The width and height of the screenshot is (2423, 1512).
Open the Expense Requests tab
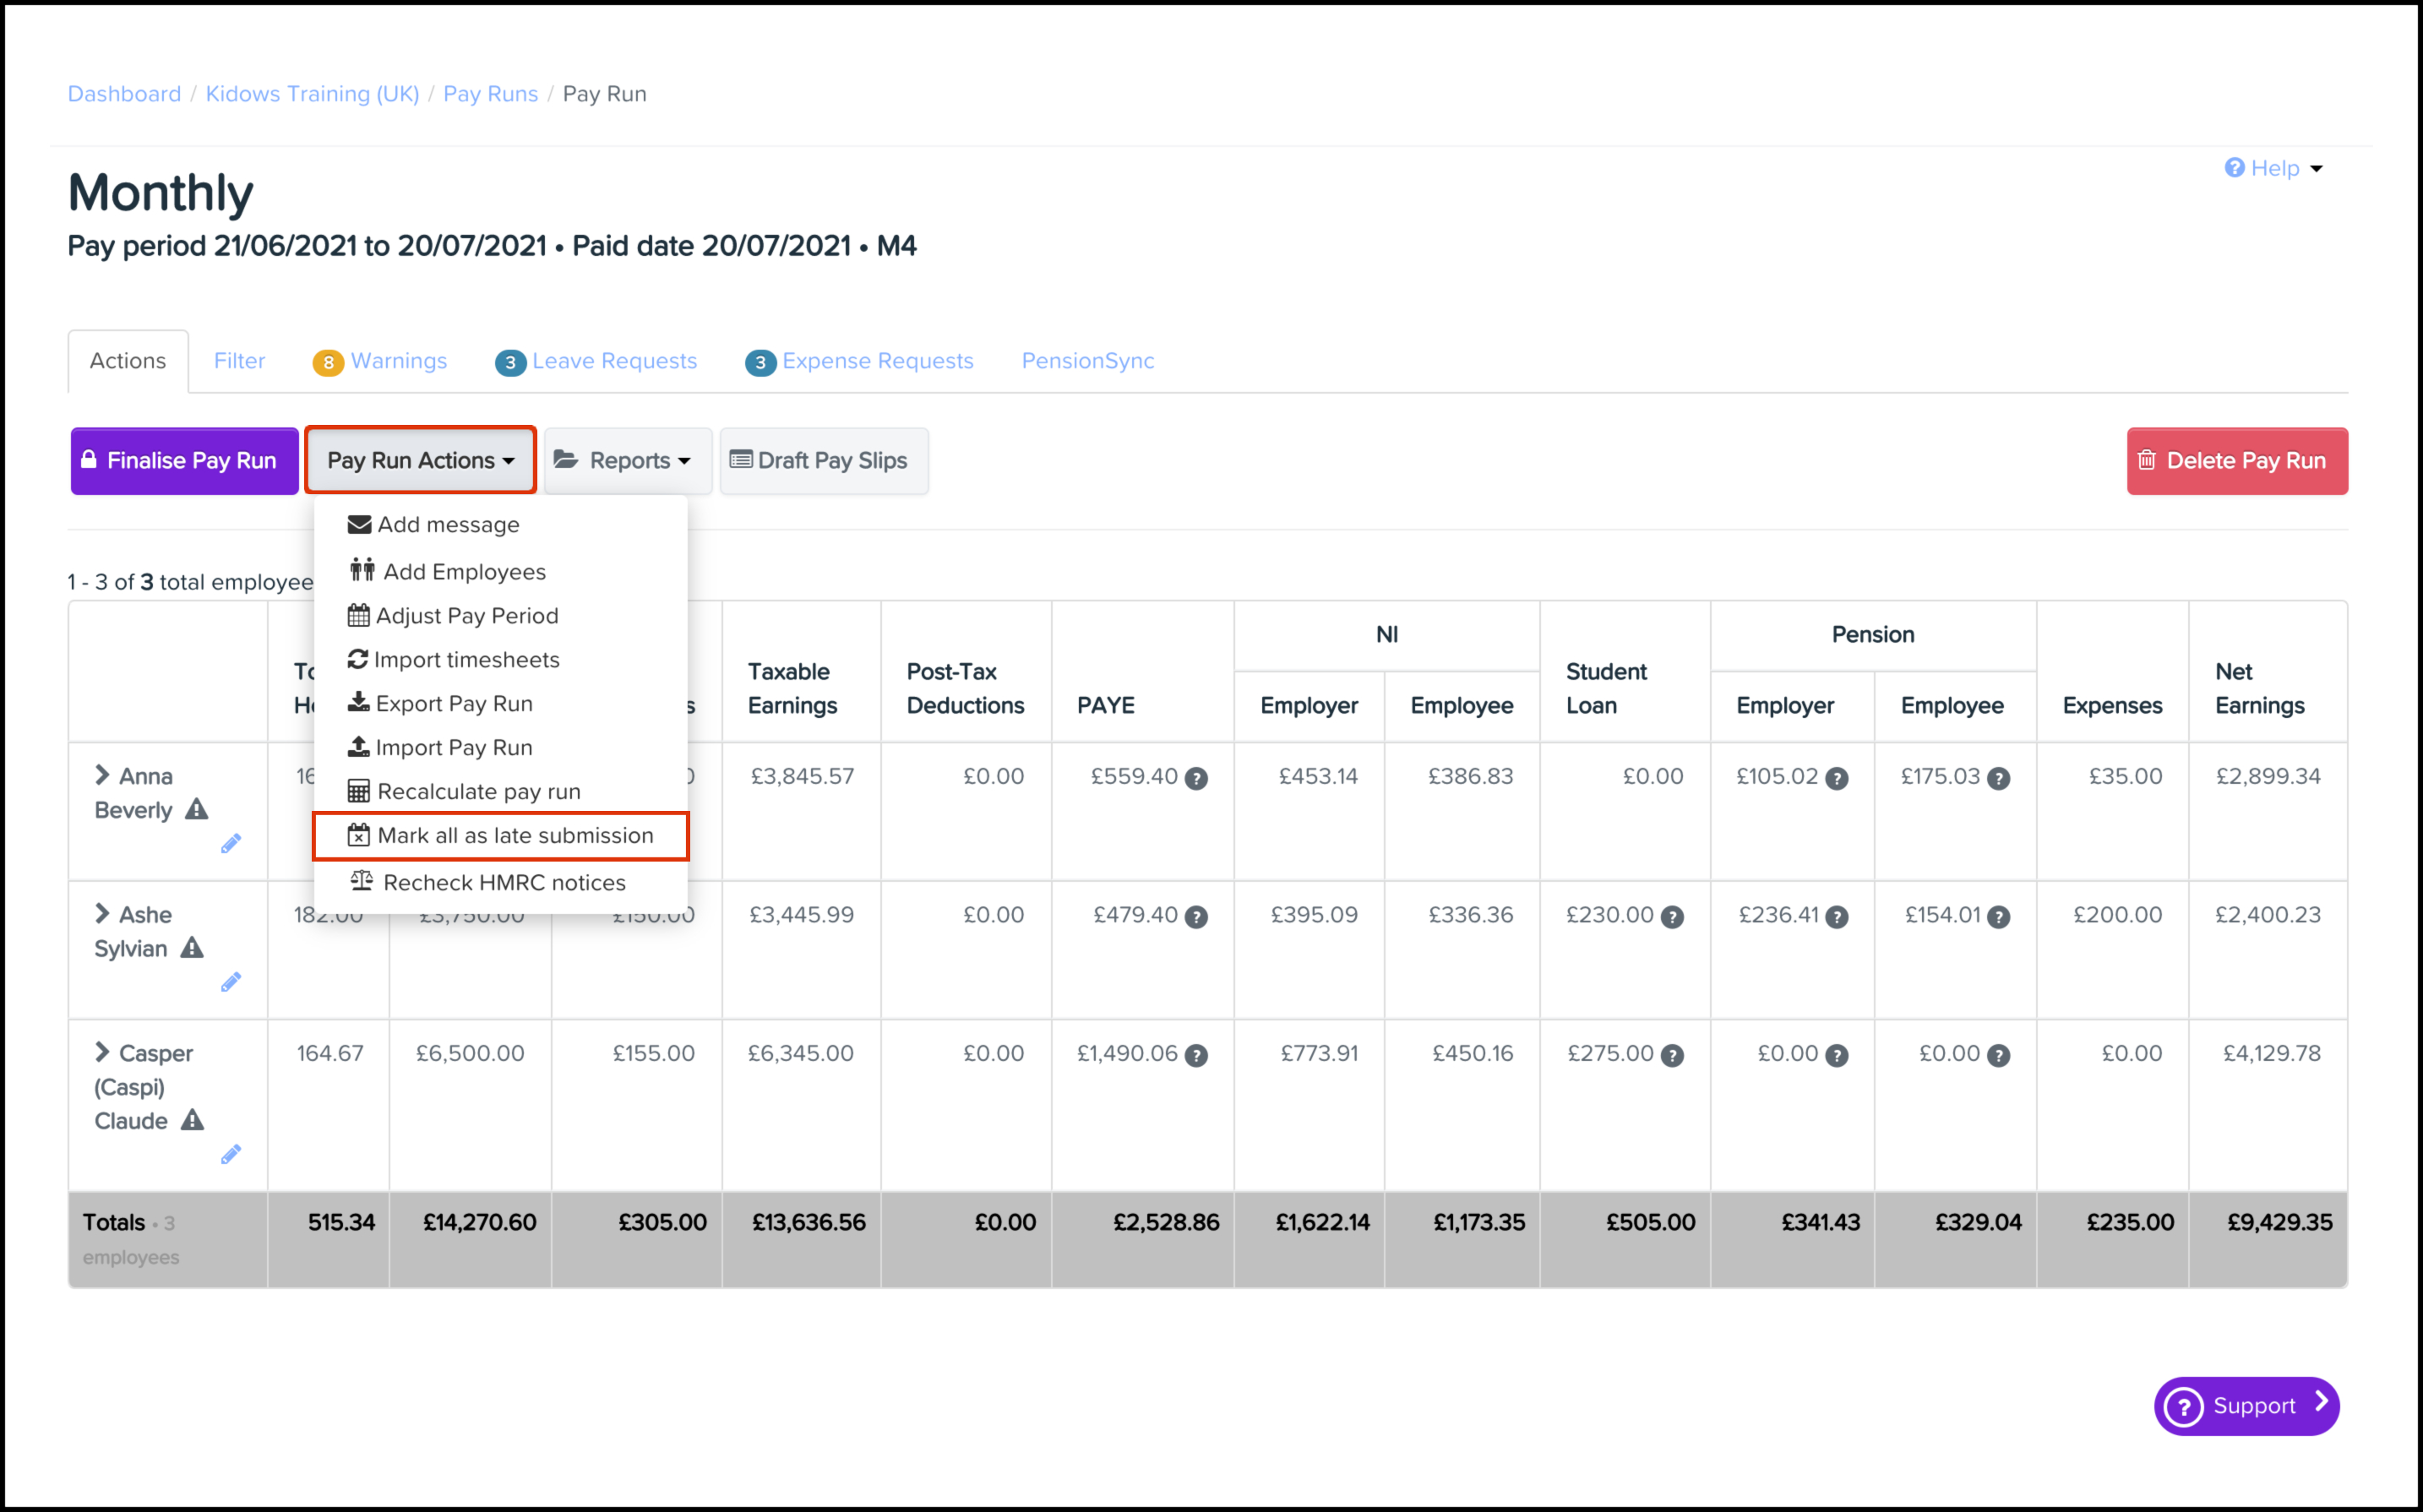860,361
